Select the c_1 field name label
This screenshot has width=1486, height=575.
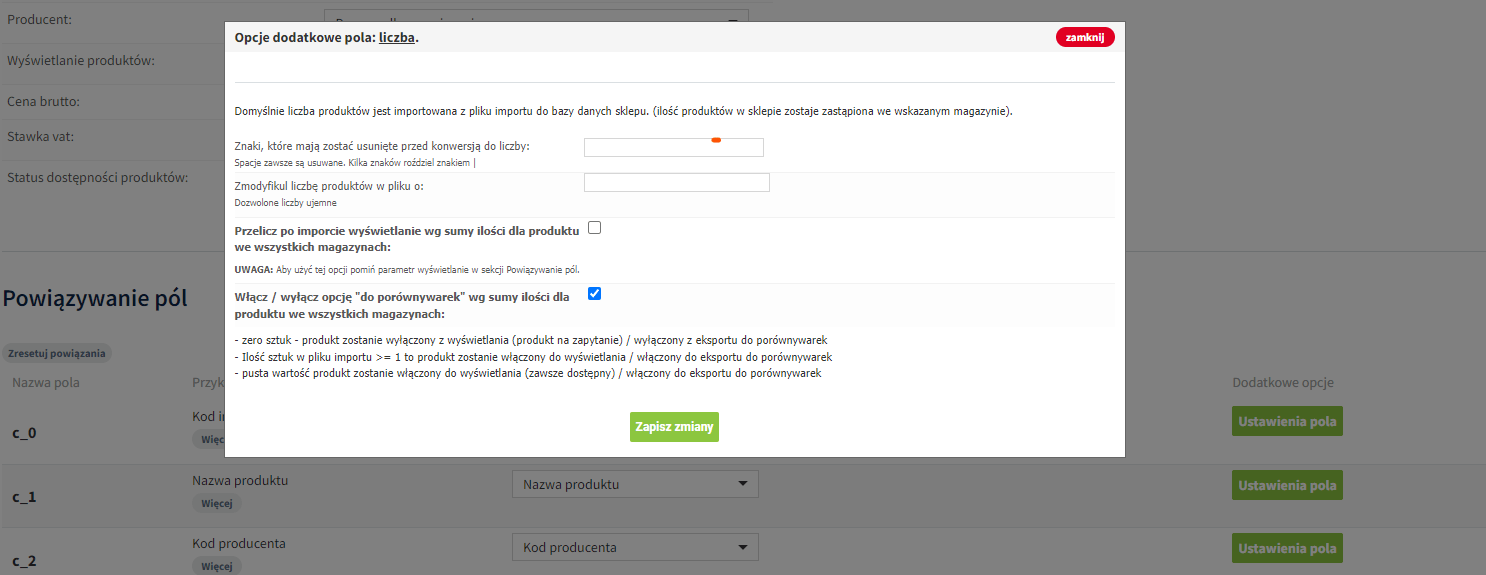pos(25,497)
